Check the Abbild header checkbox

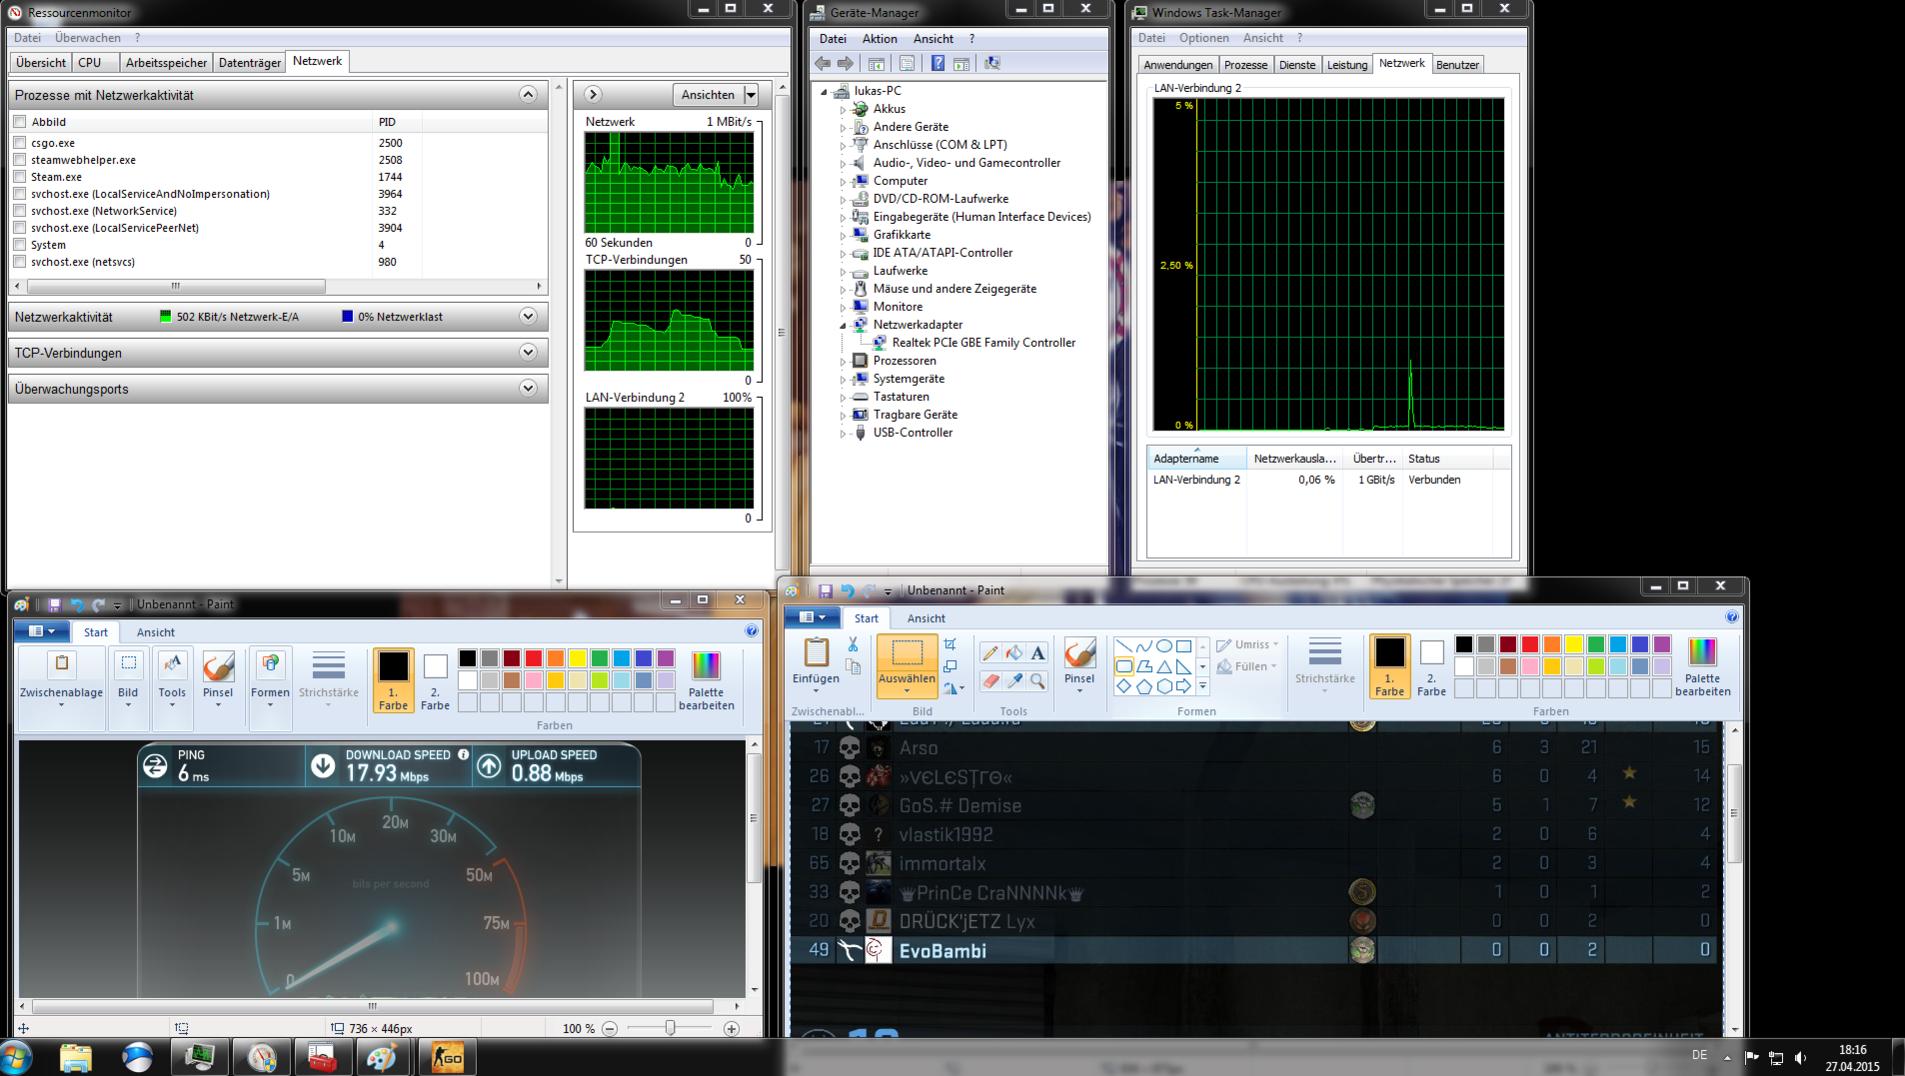point(20,122)
